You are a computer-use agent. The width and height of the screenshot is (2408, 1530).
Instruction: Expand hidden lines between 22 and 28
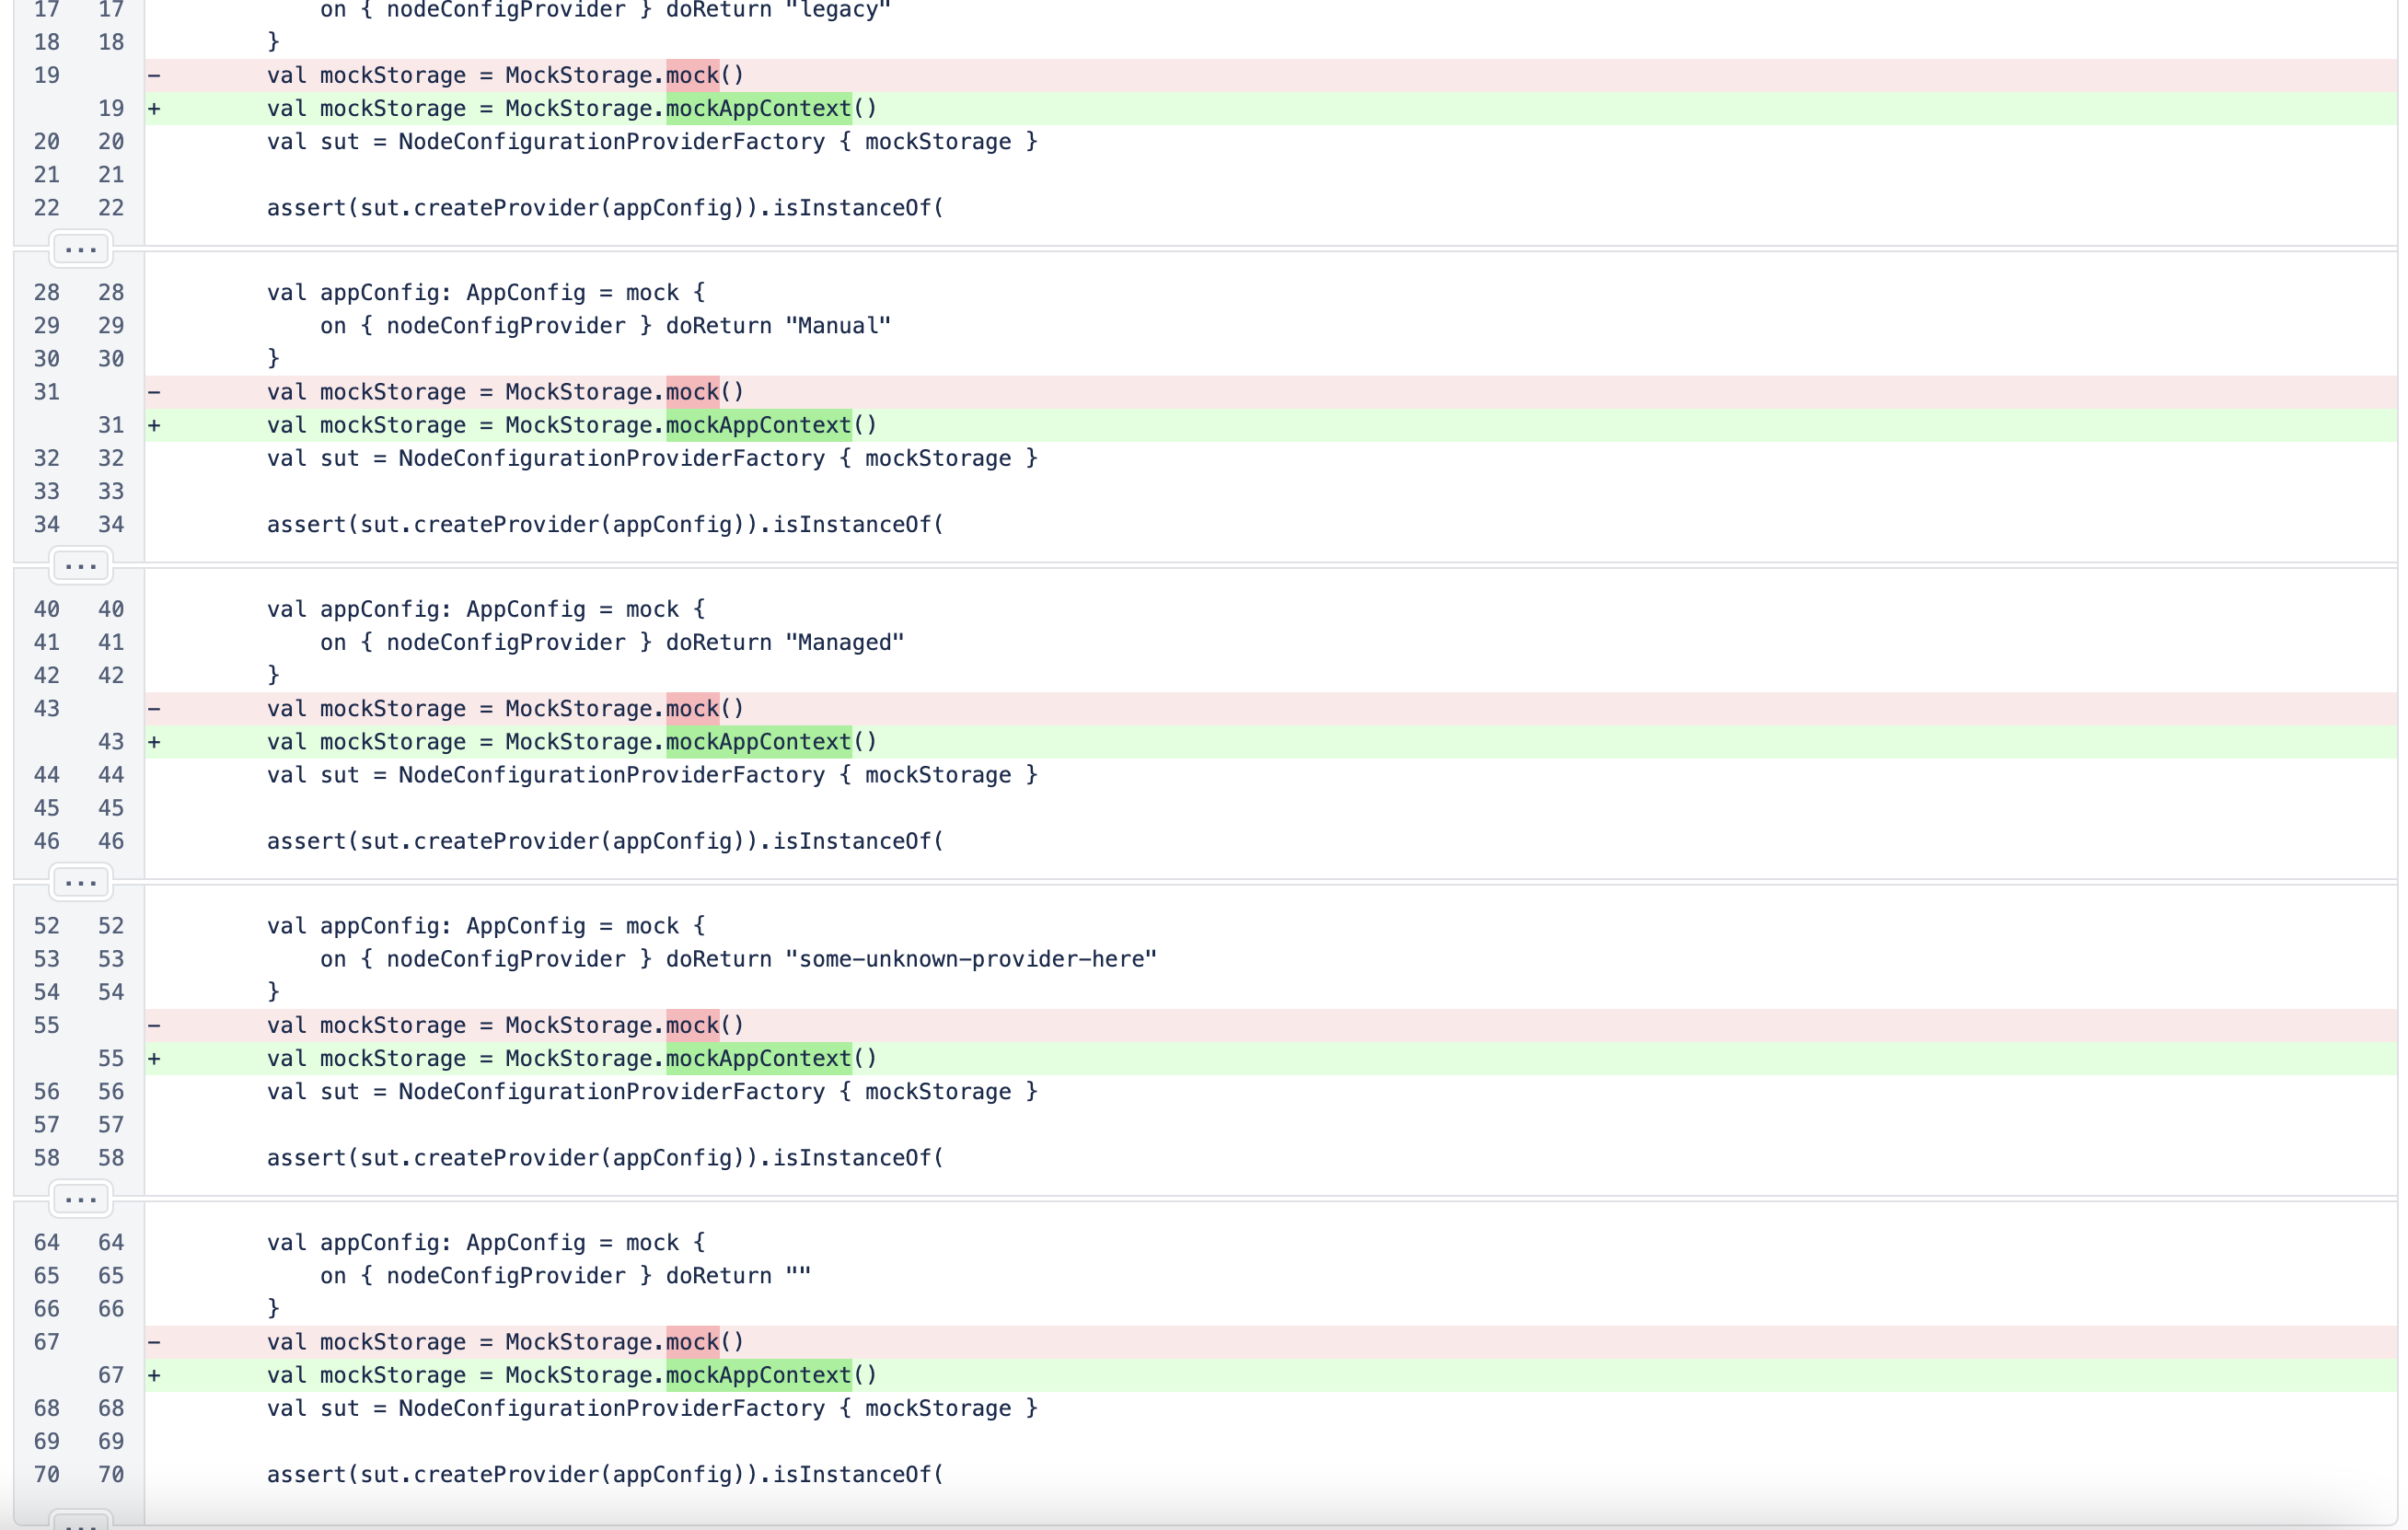(80, 249)
